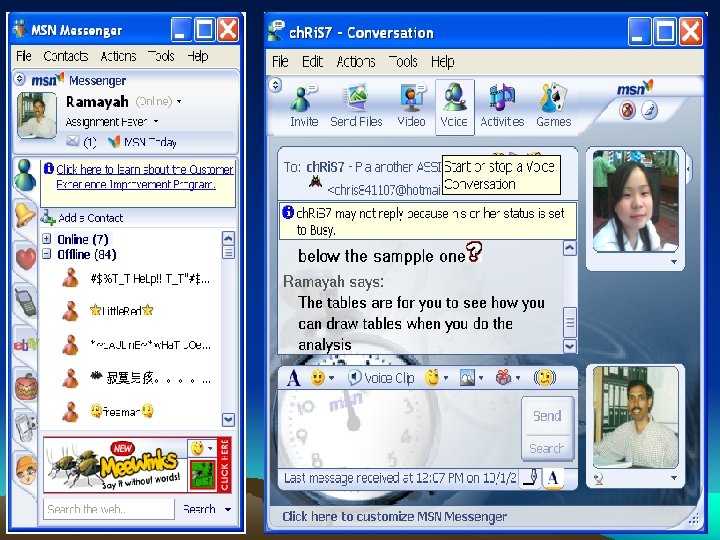Open Actions menu in MSN Messenger window
The height and width of the screenshot is (540, 720).
coord(118,56)
